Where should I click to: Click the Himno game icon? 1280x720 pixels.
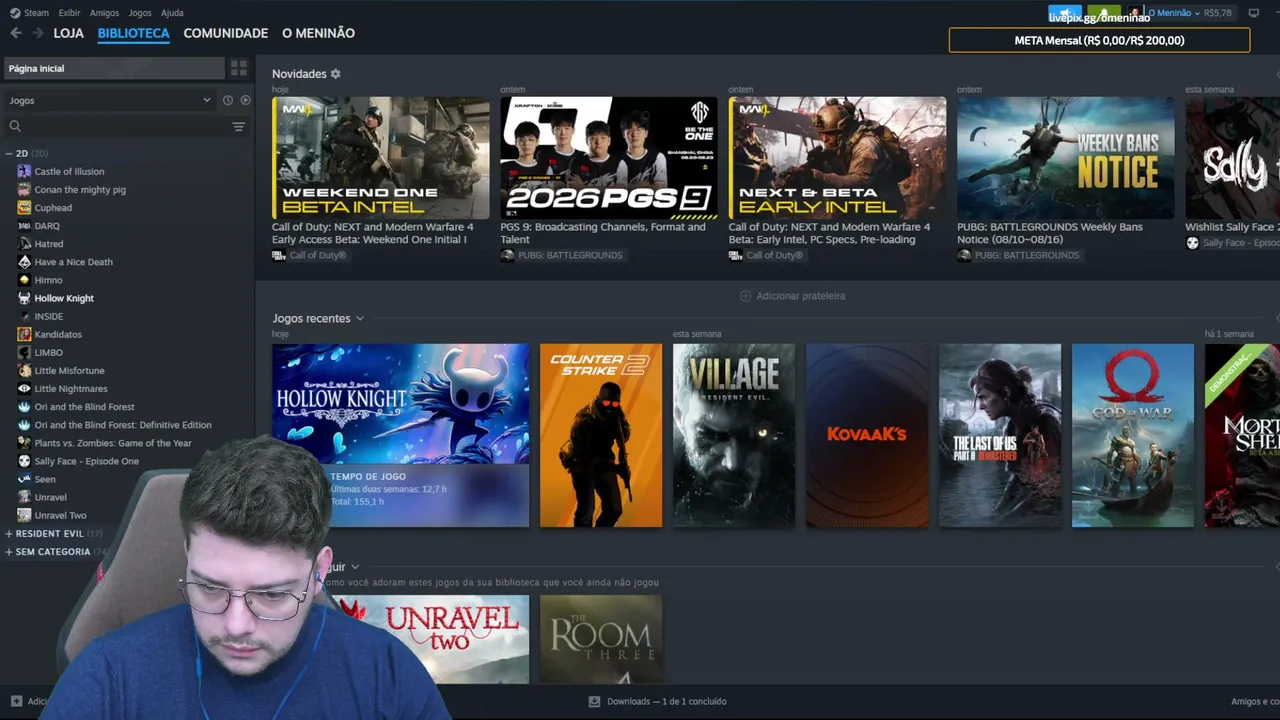coord(24,280)
